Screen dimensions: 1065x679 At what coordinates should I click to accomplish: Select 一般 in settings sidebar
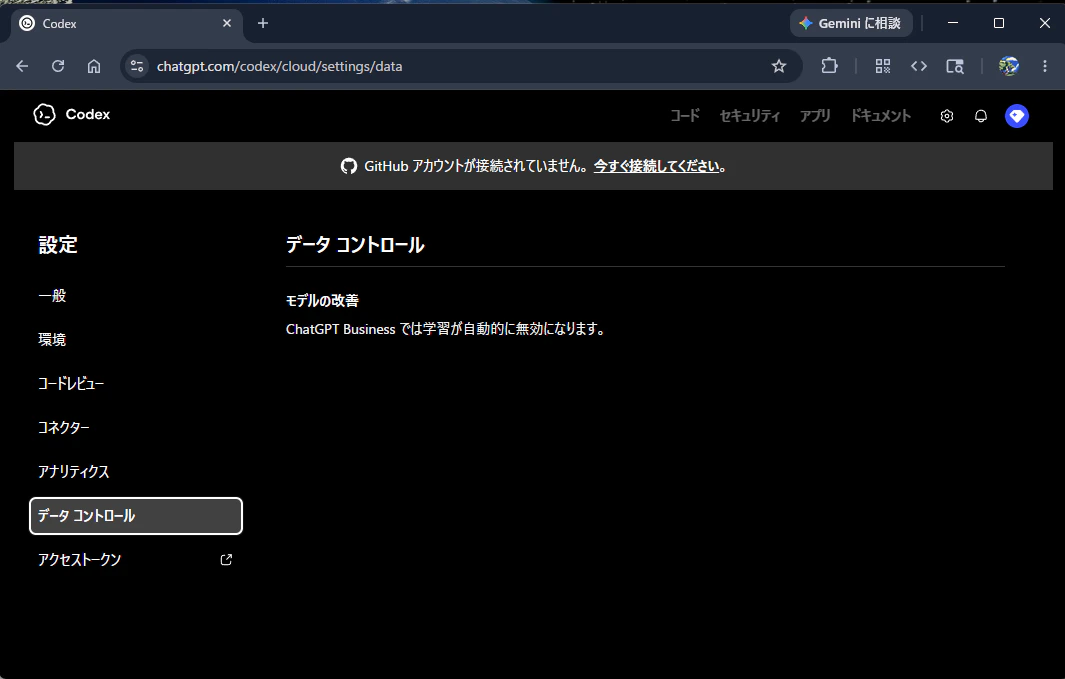tap(136, 296)
